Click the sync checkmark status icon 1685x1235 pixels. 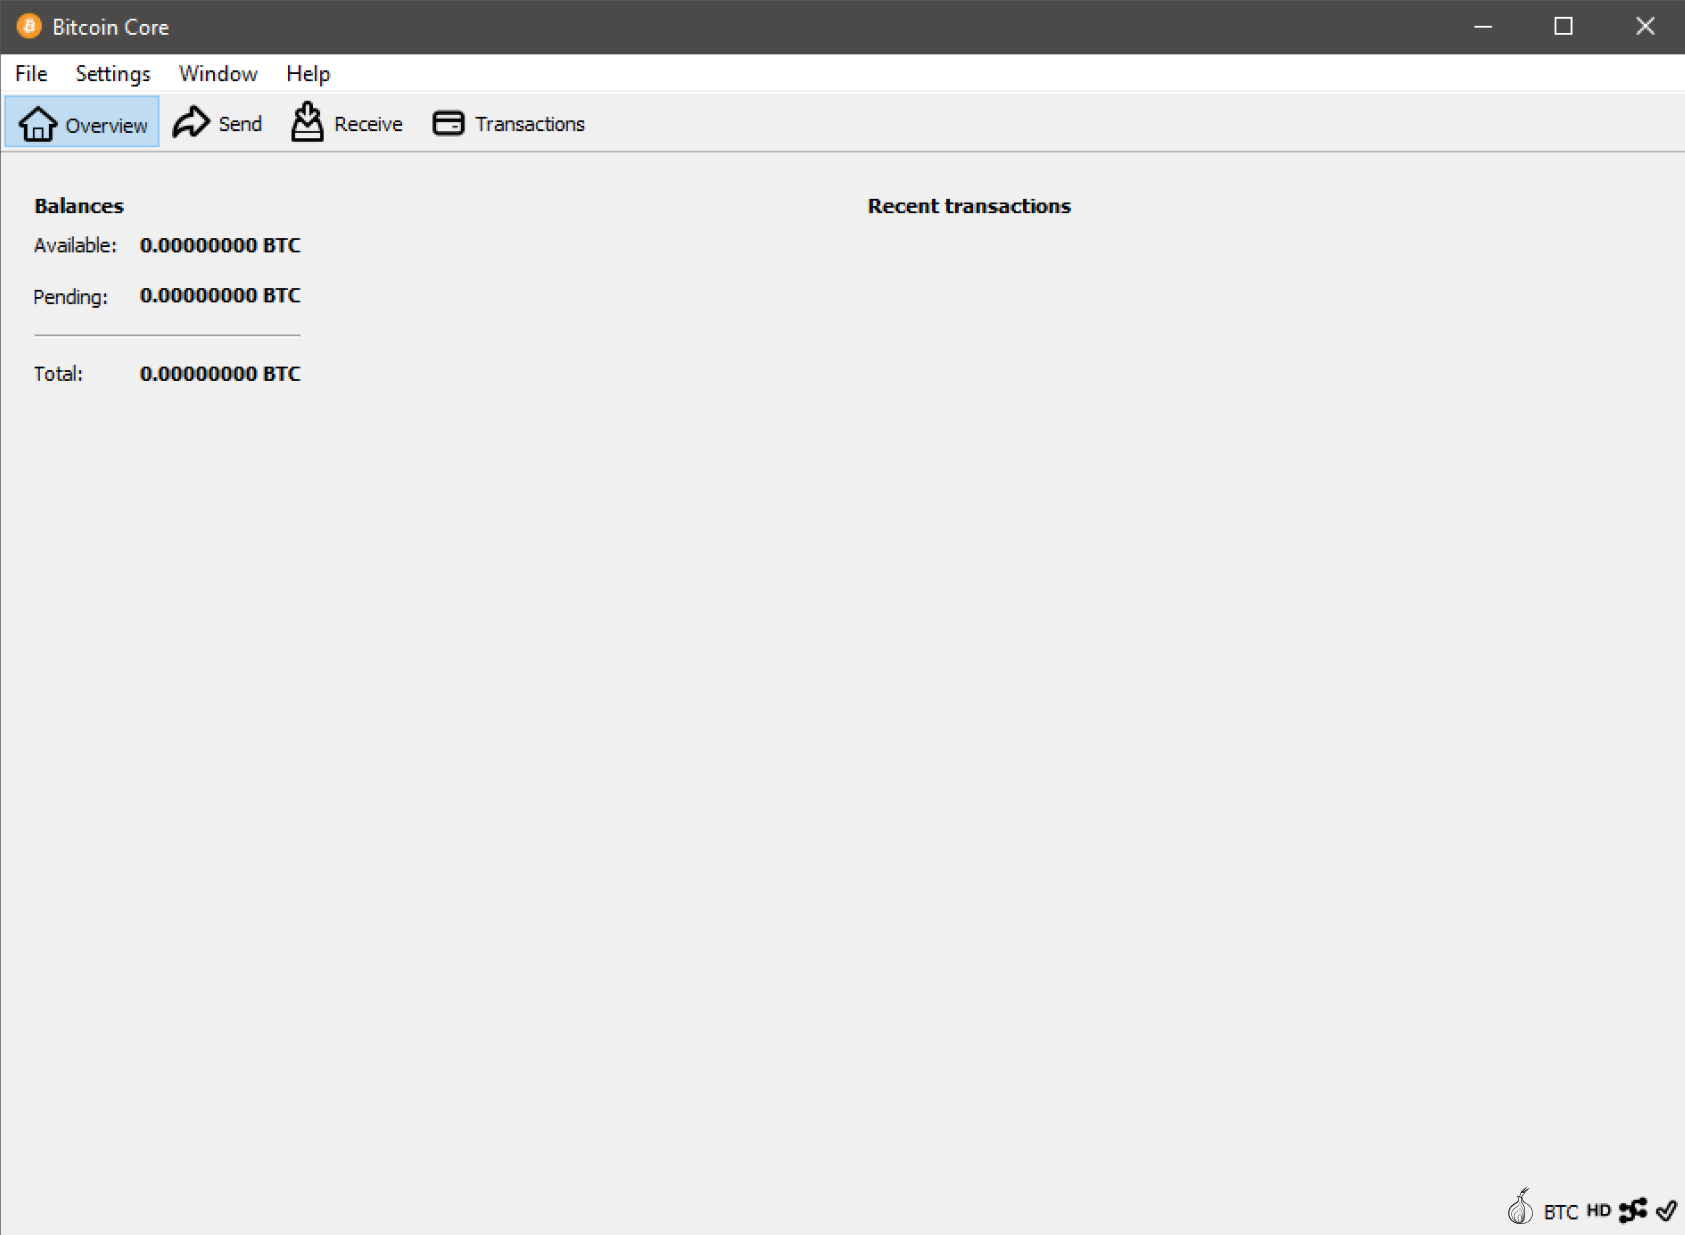[x=1666, y=1211]
